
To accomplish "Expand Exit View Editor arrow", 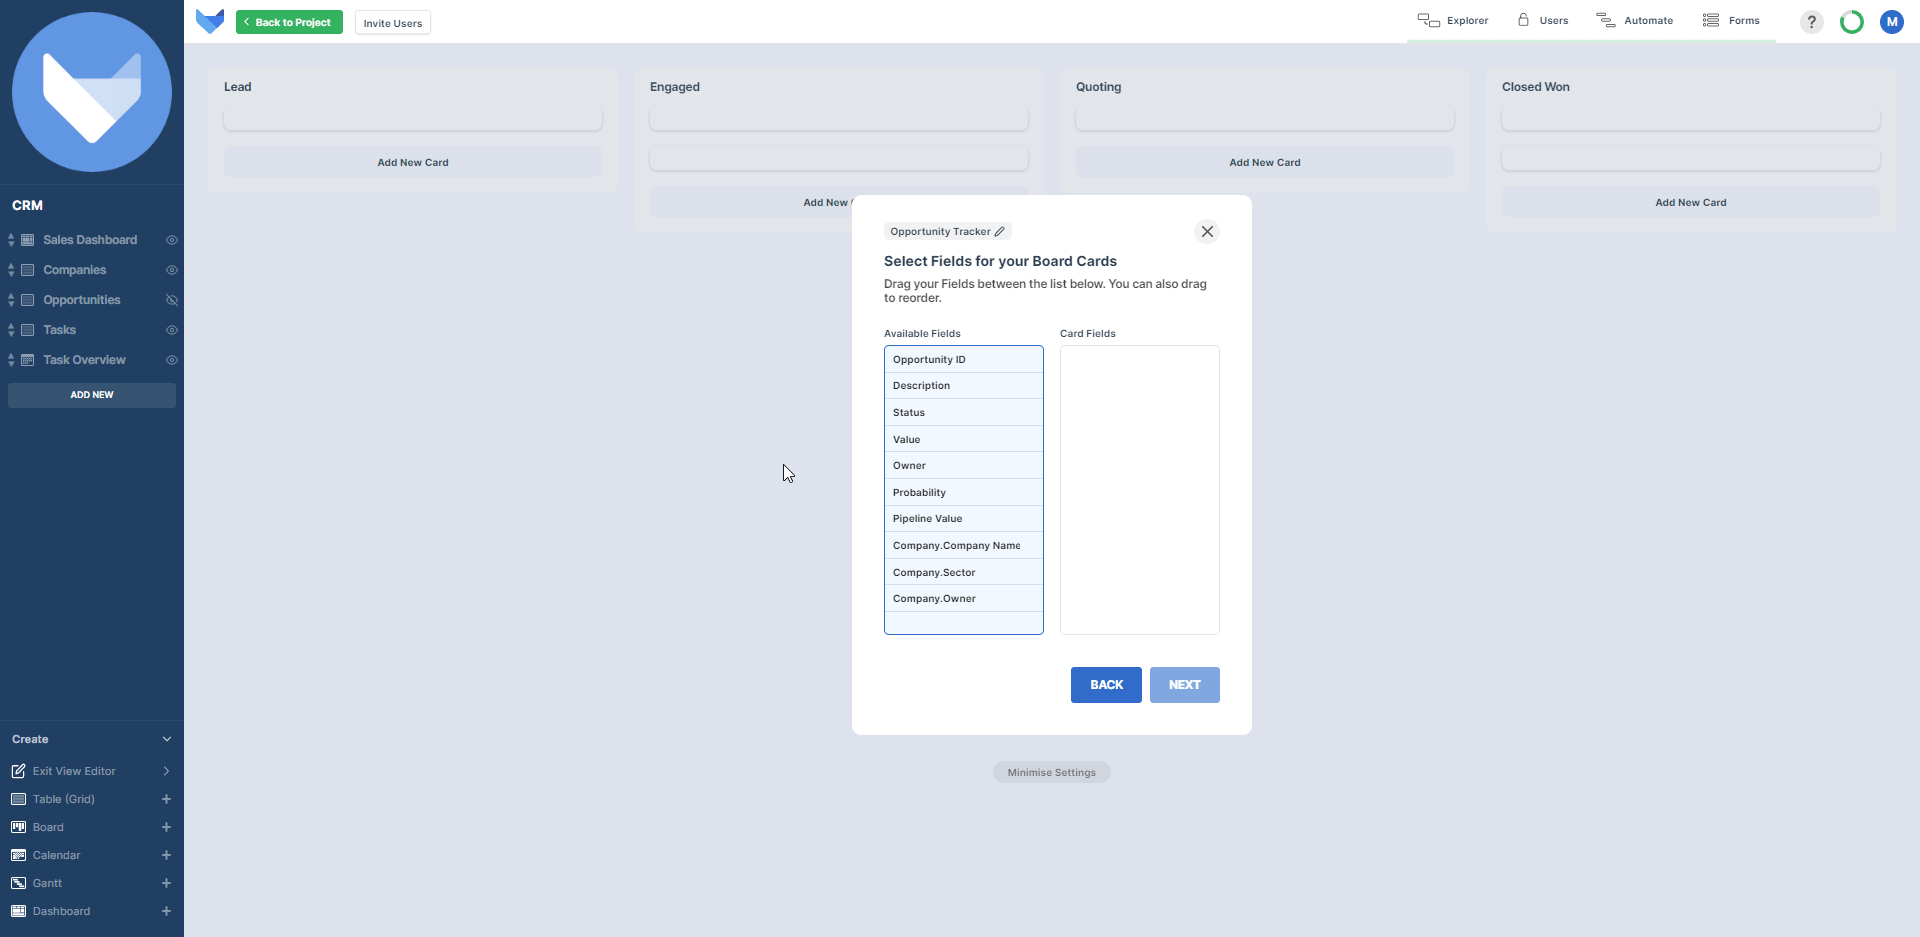I will [x=166, y=771].
